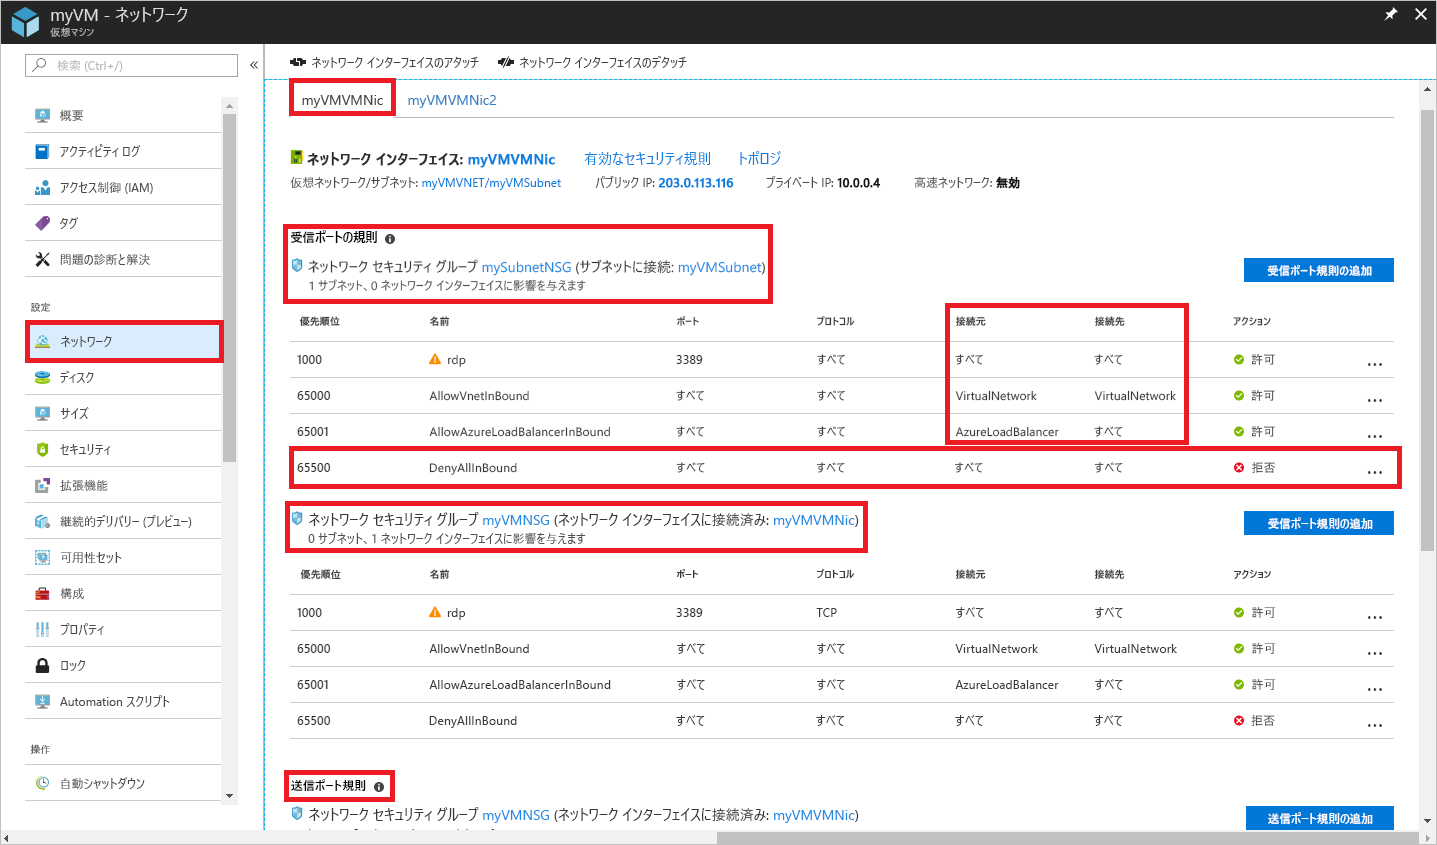Select TCP protocol cell in myVMNSG rdp
Screen dimensions: 1437x845
point(826,612)
